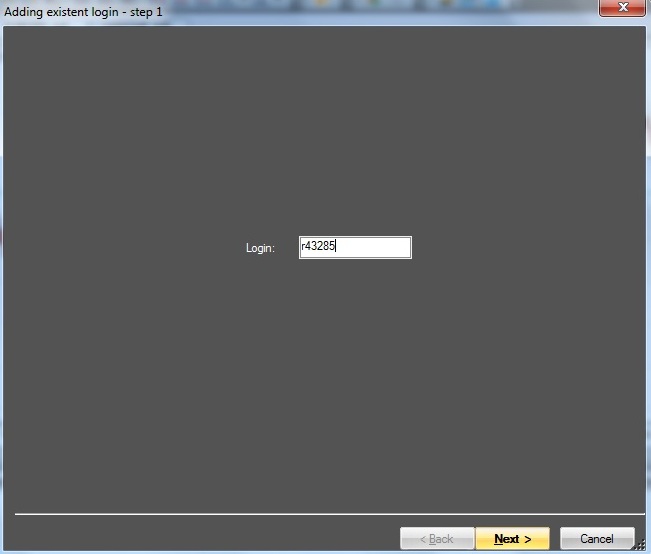Place the cursor in the blank end of the Login box
The width and height of the screenshot is (651, 554).
click(x=385, y=247)
